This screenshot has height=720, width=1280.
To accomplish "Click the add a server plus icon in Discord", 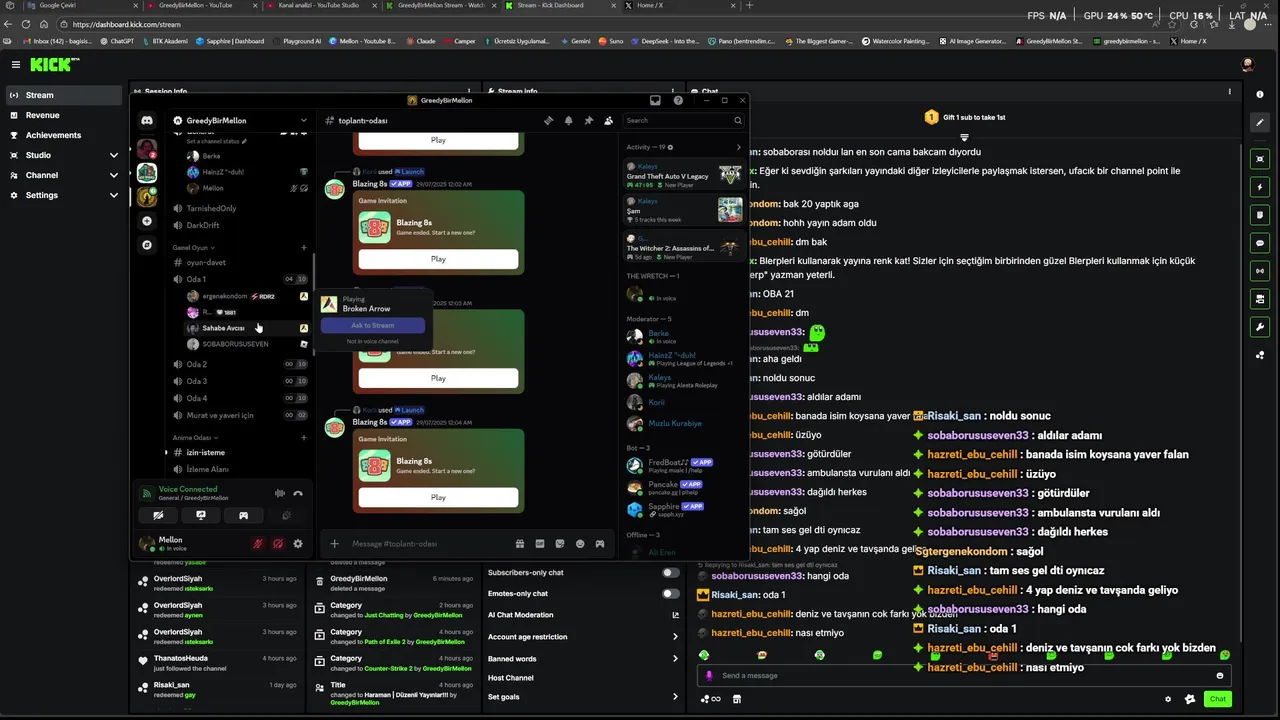I will pyautogui.click(x=147, y=221).
